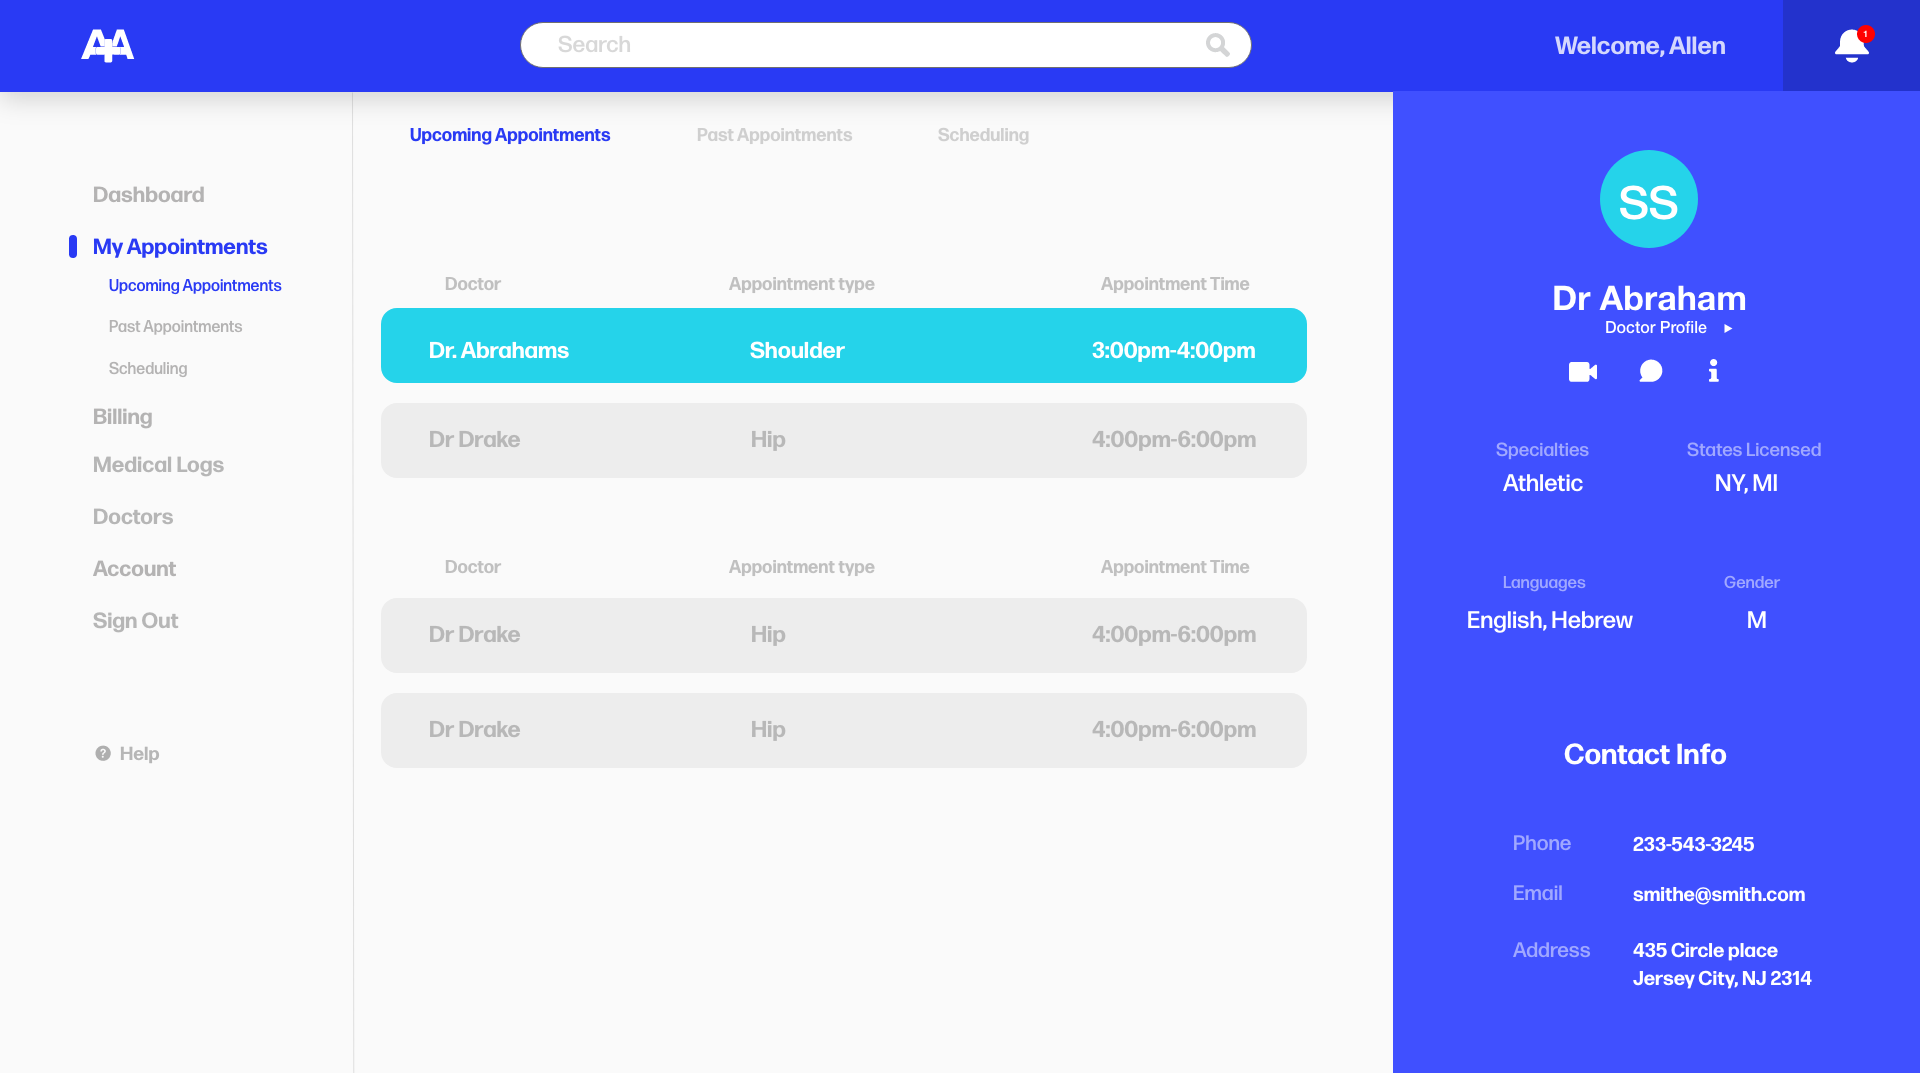Click Welcome, Allen in the header
Screen dimensions: 1920x1073
pyautogui.click(x=1639, y=46)
